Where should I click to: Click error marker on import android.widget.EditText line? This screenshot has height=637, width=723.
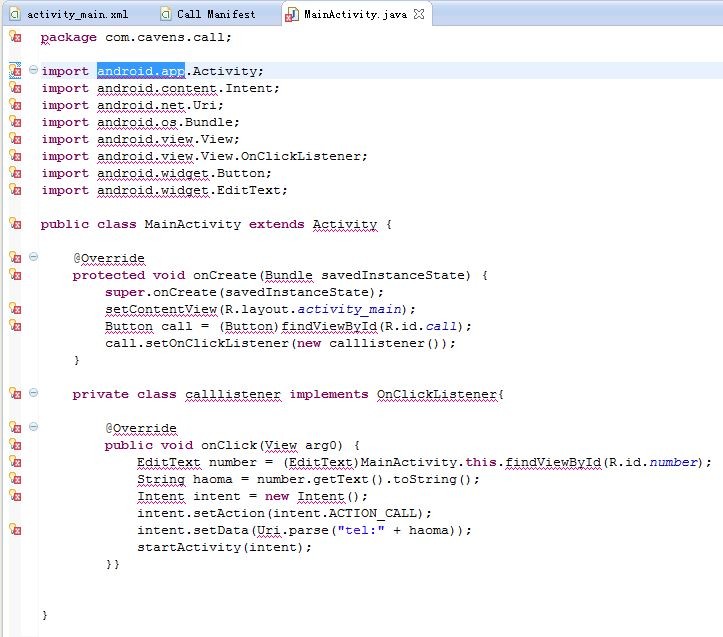tap(15, 190)
